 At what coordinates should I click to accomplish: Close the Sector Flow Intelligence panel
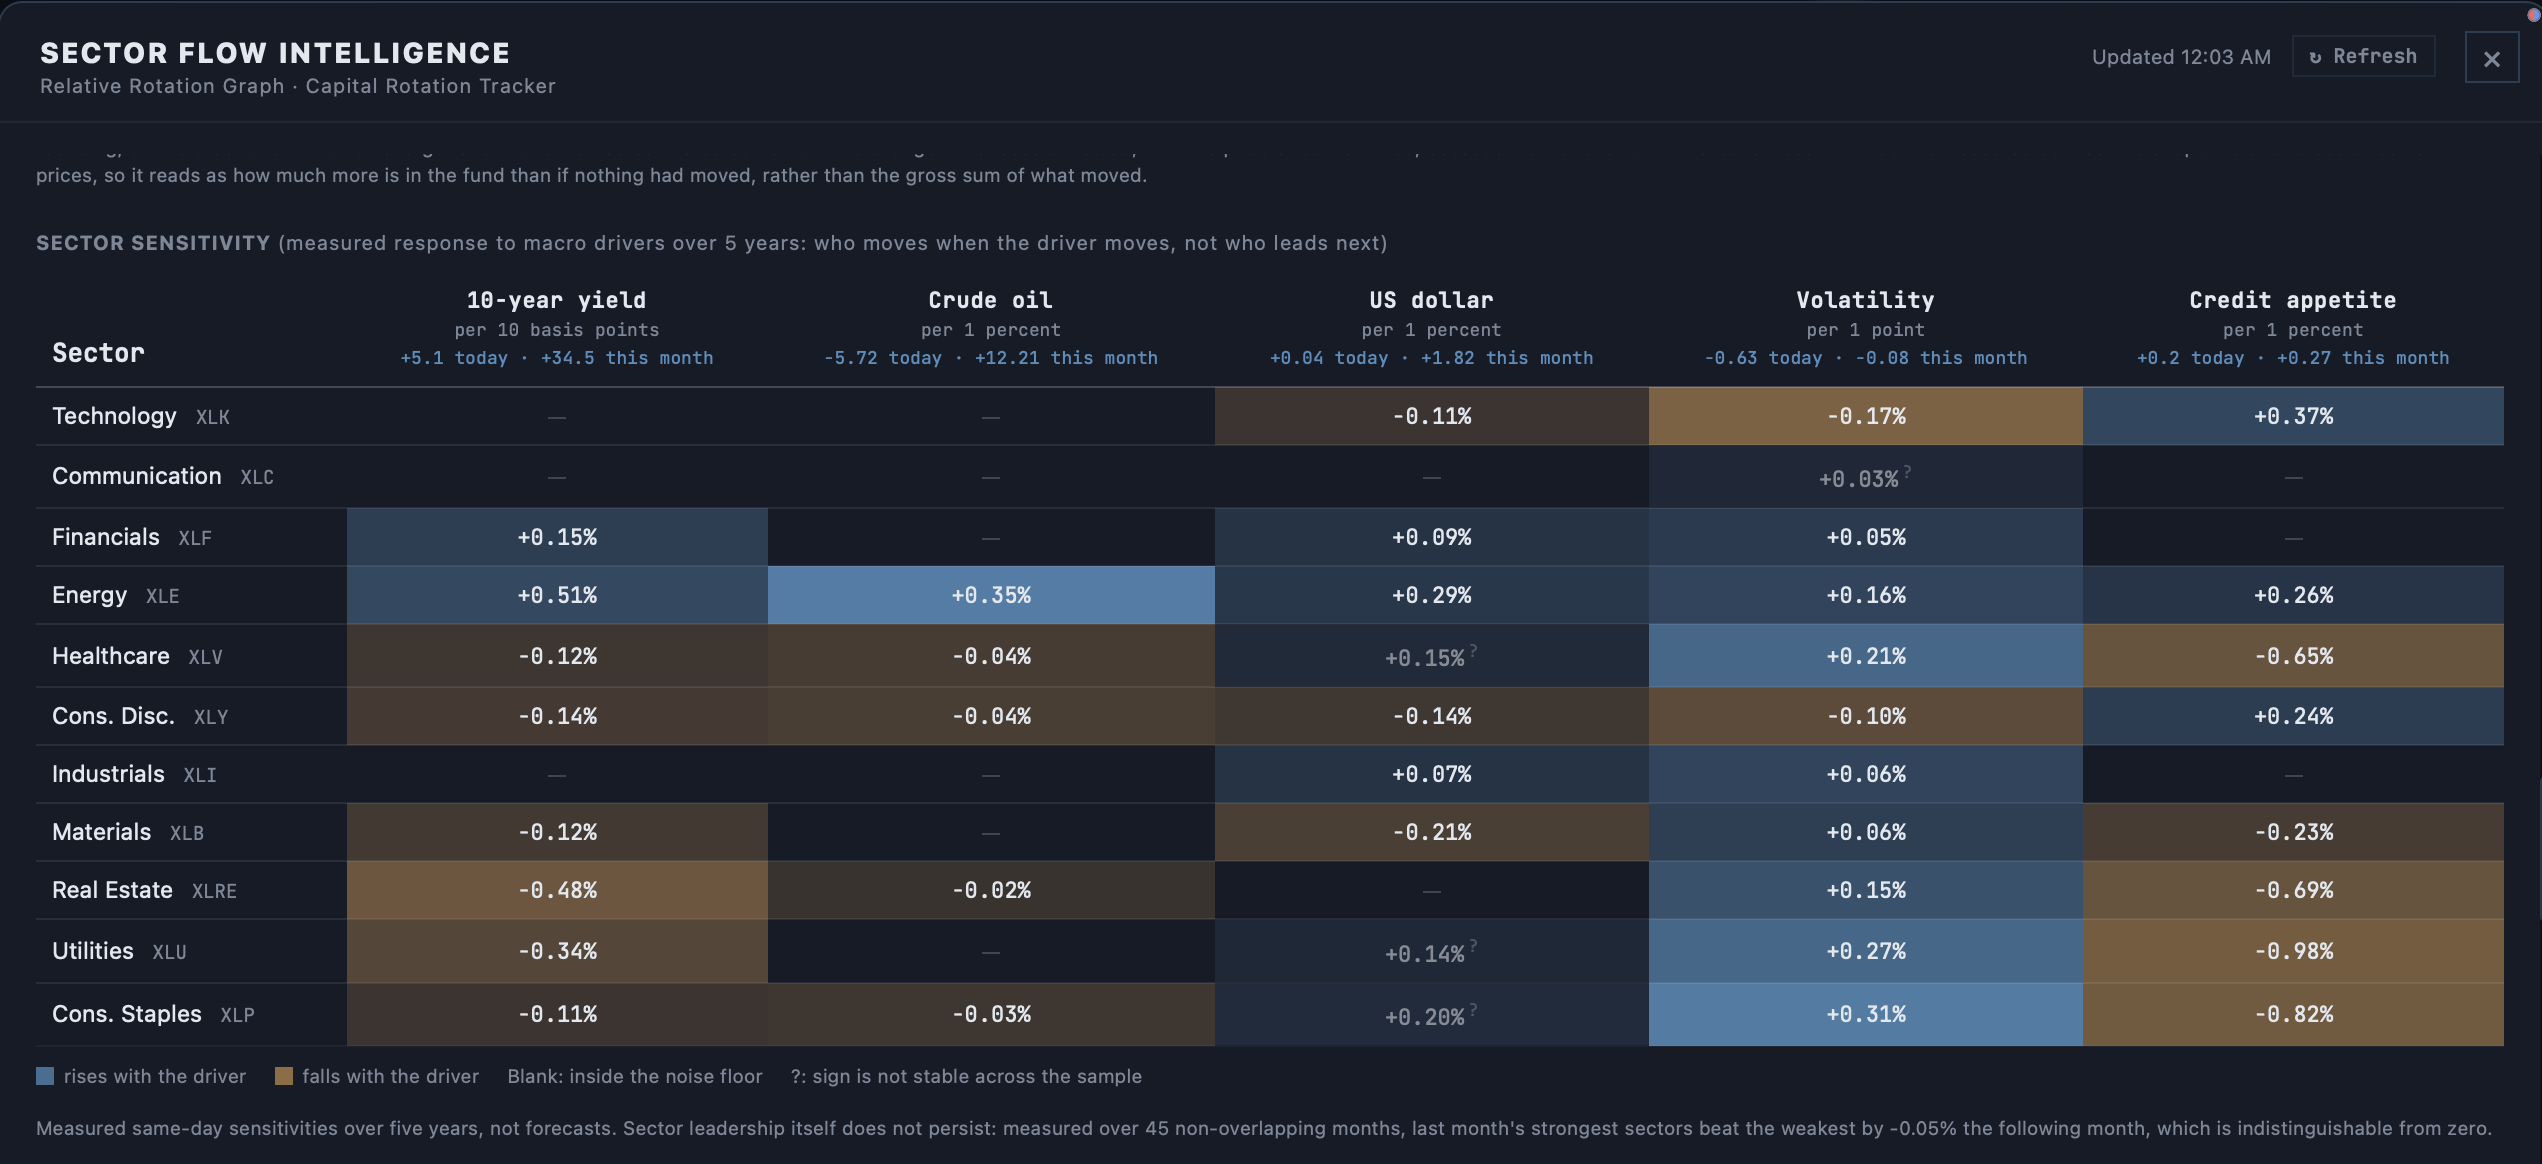point(2492,59)
